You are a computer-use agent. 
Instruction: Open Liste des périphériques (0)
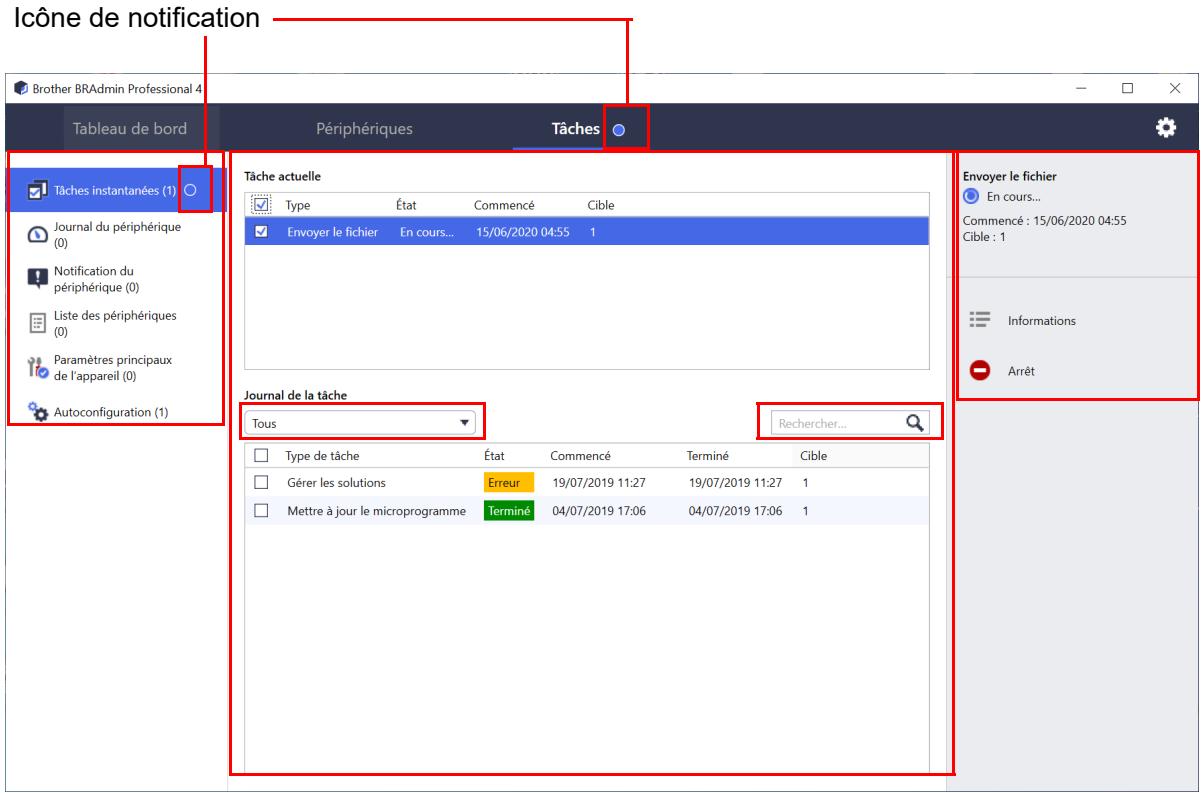[115, 323]
